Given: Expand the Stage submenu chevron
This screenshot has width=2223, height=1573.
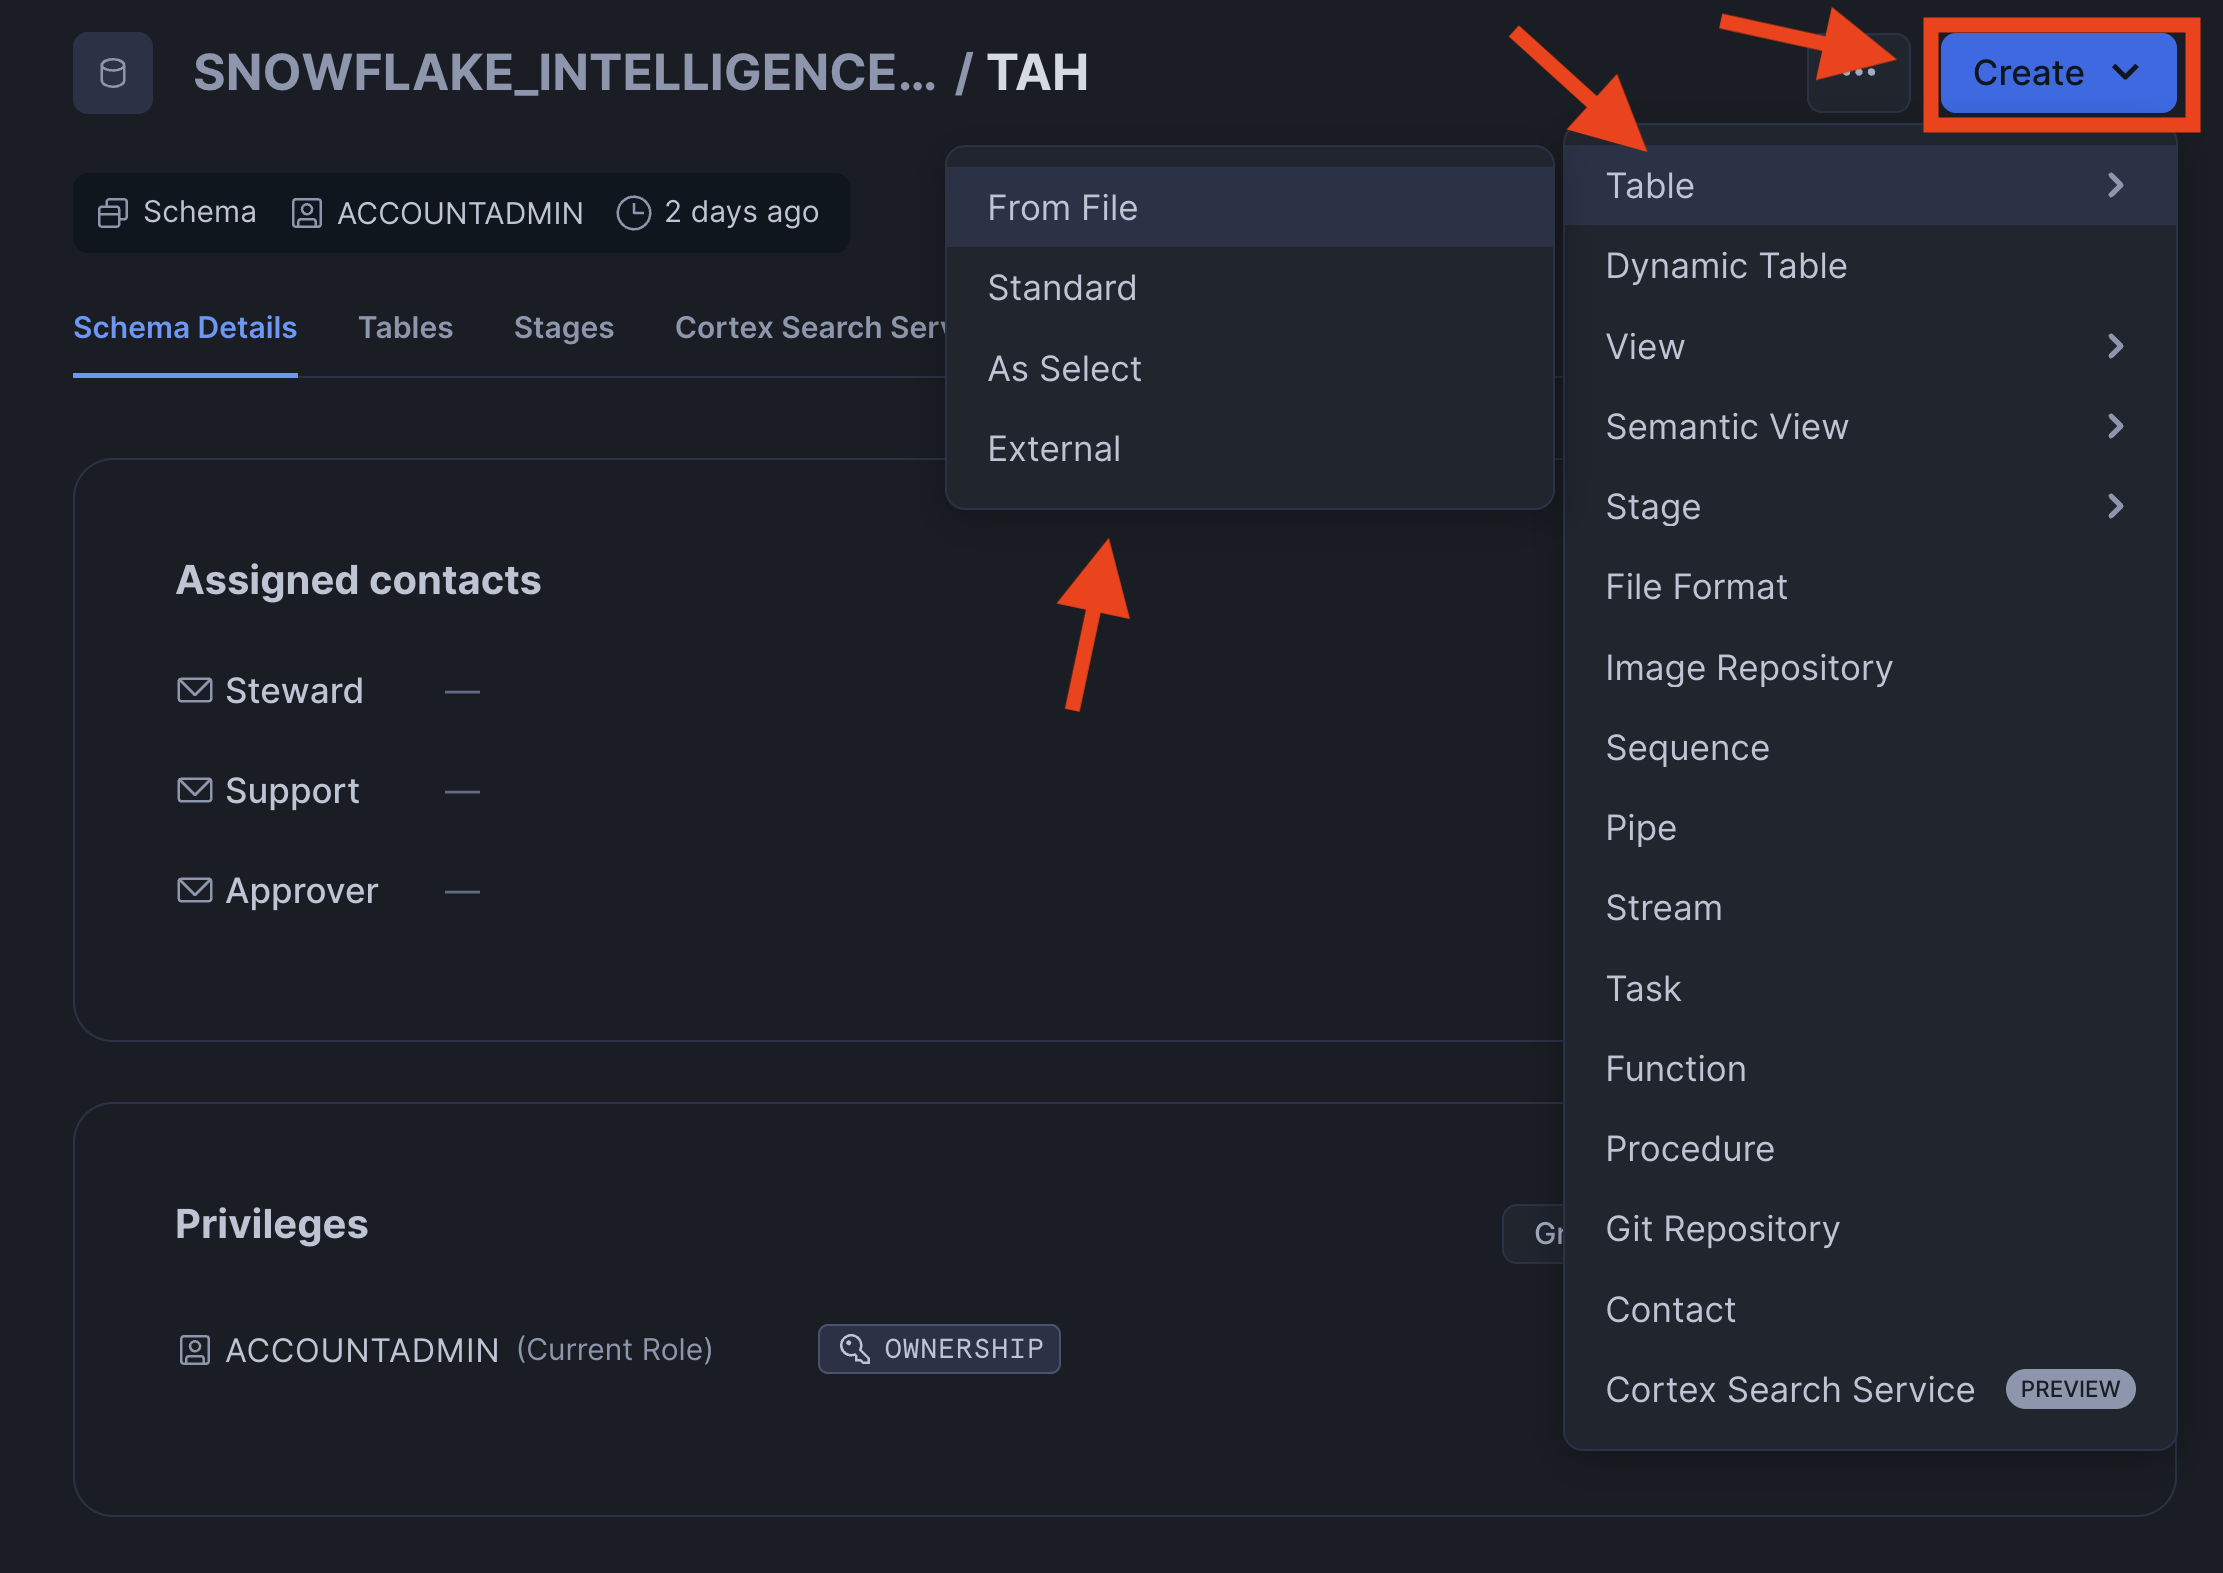Looking at the screenshot, I should [x=2115, y=507].
